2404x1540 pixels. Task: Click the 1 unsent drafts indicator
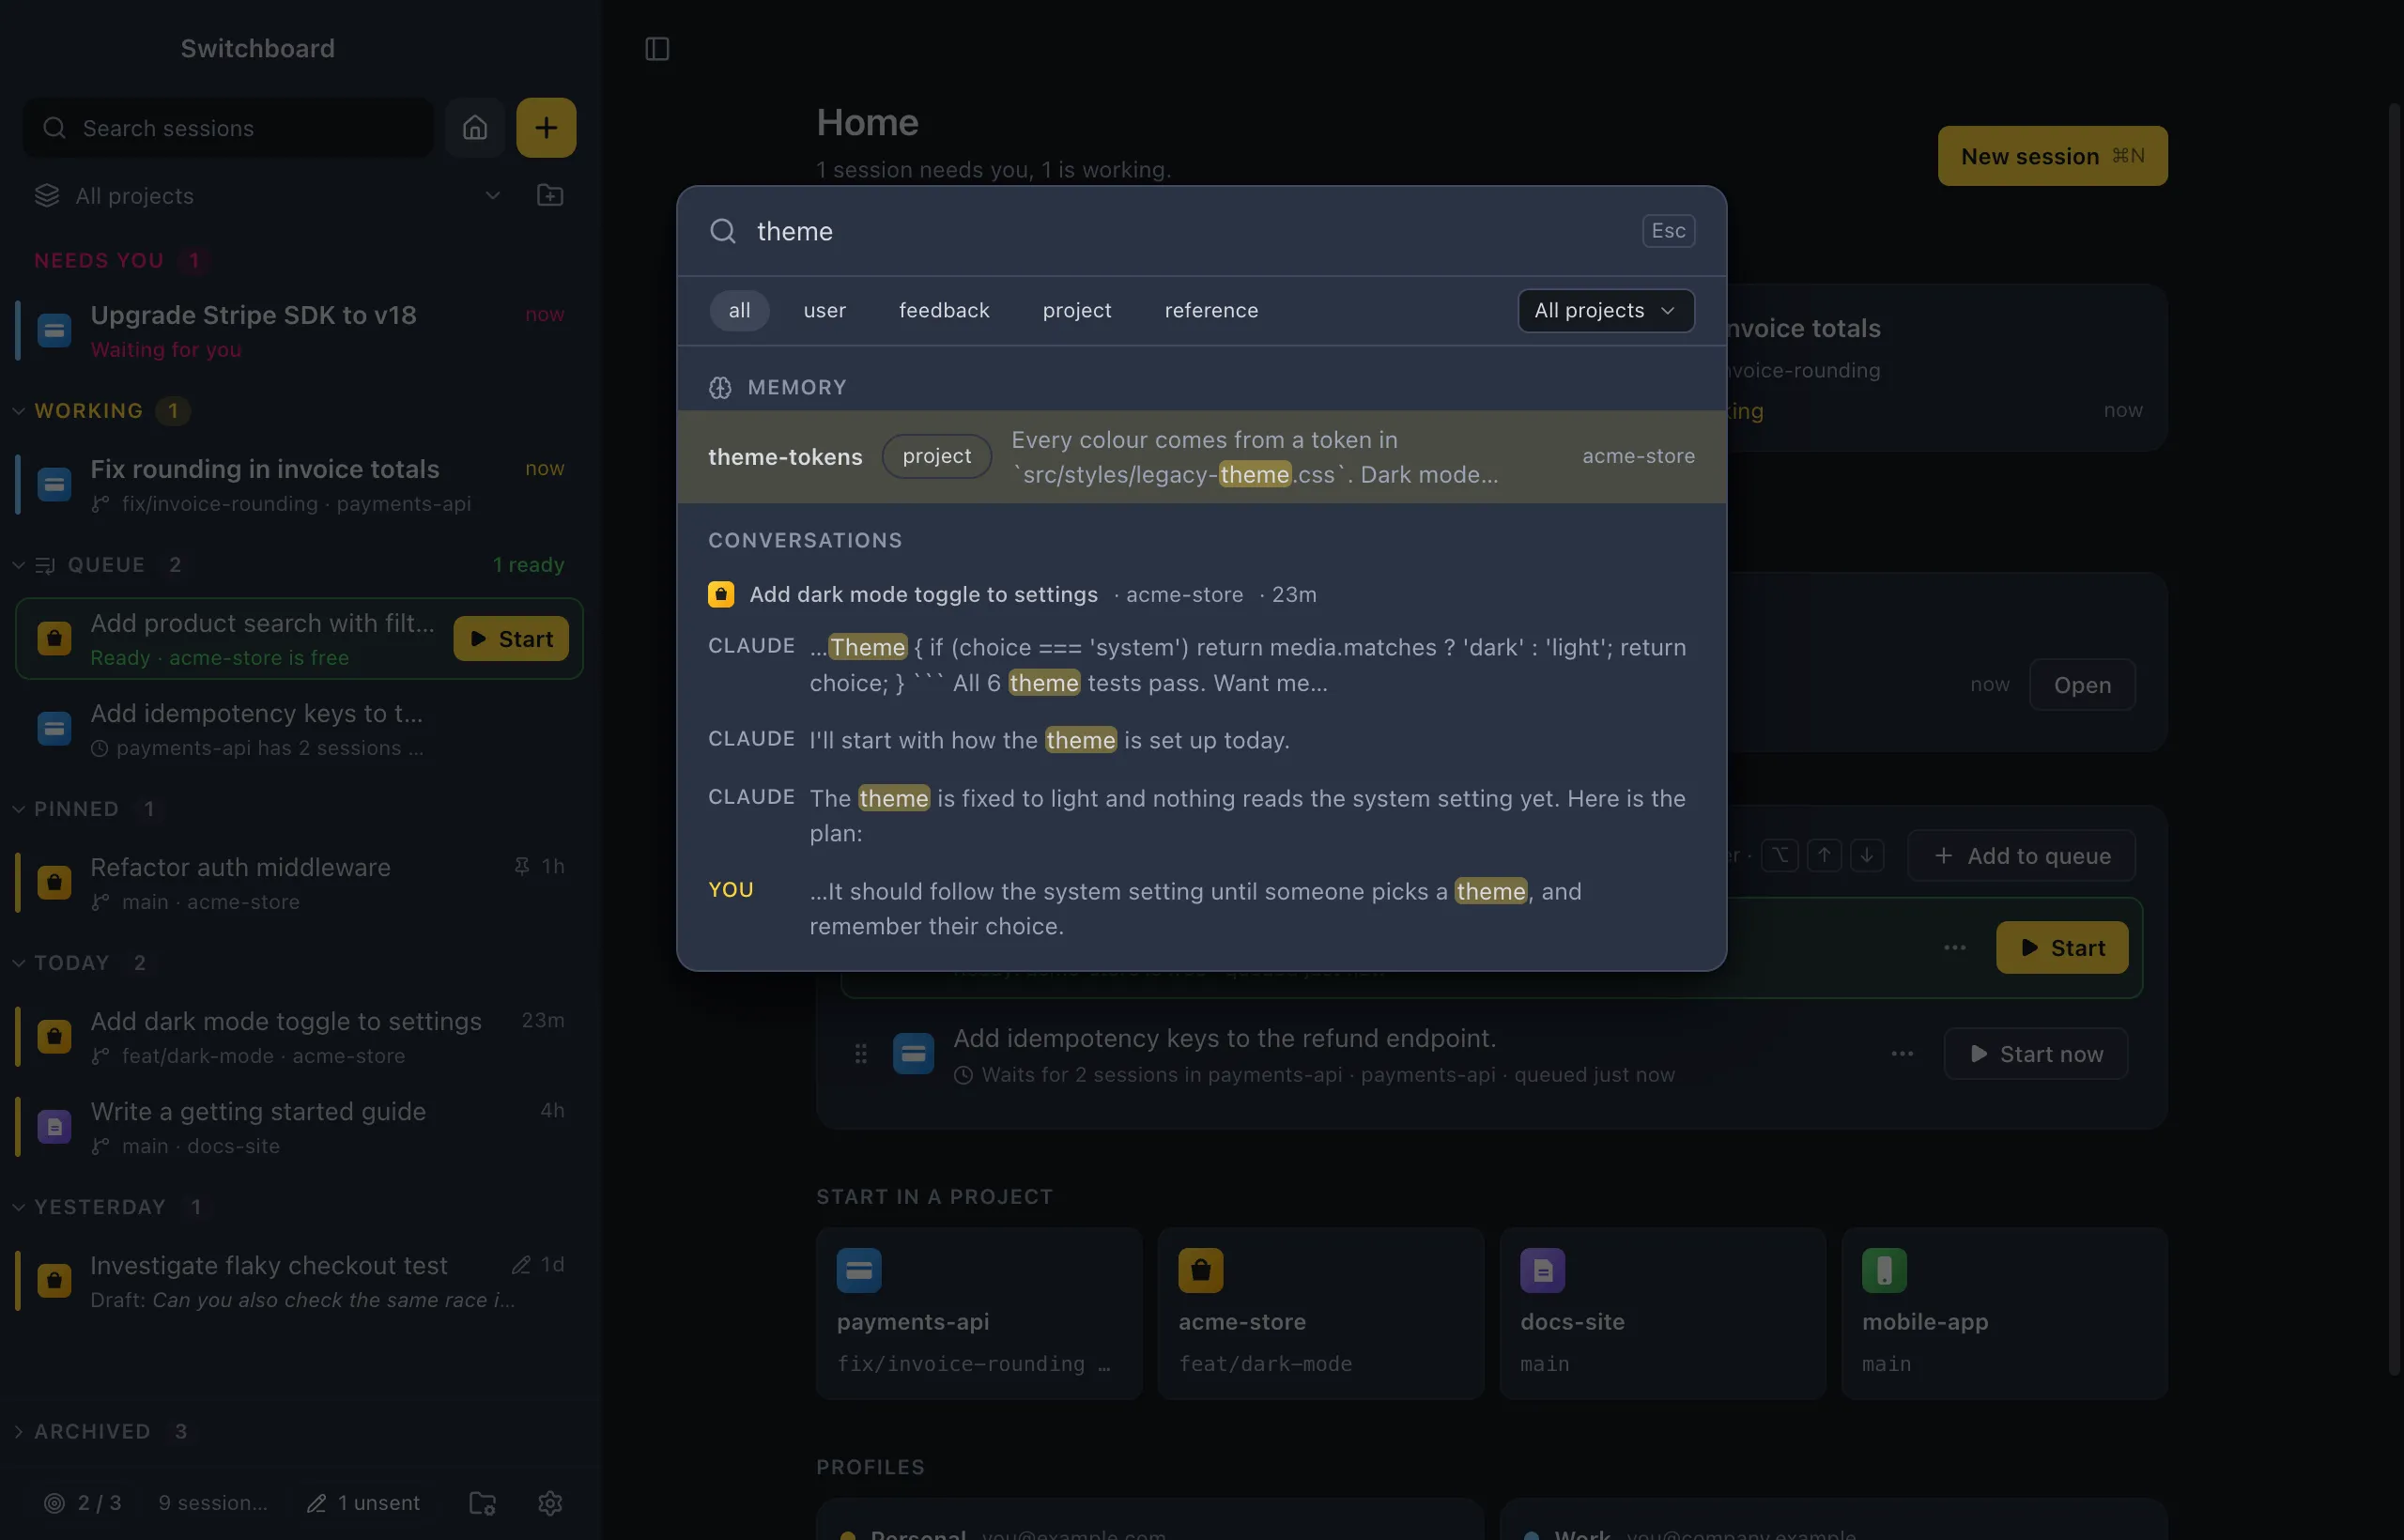[363, 1502]
